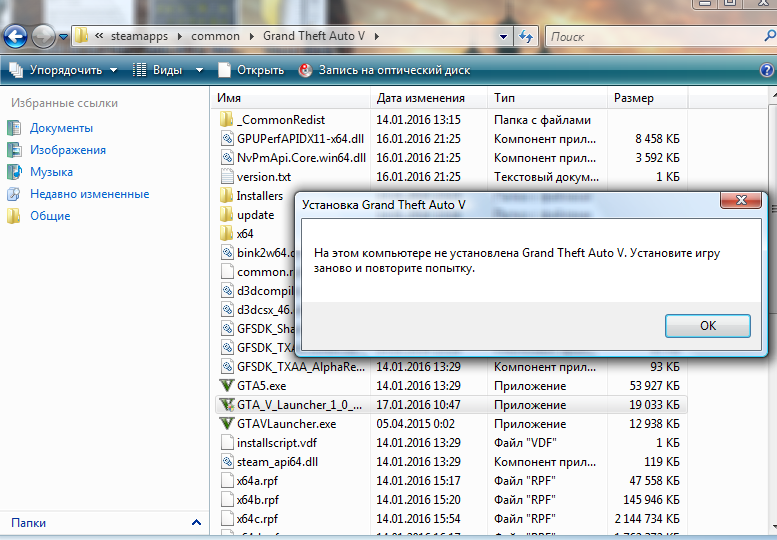This screenshot has height=540, width=777.
Task: Click Открыть in the toolbar
Action: (x=251, y=70)
